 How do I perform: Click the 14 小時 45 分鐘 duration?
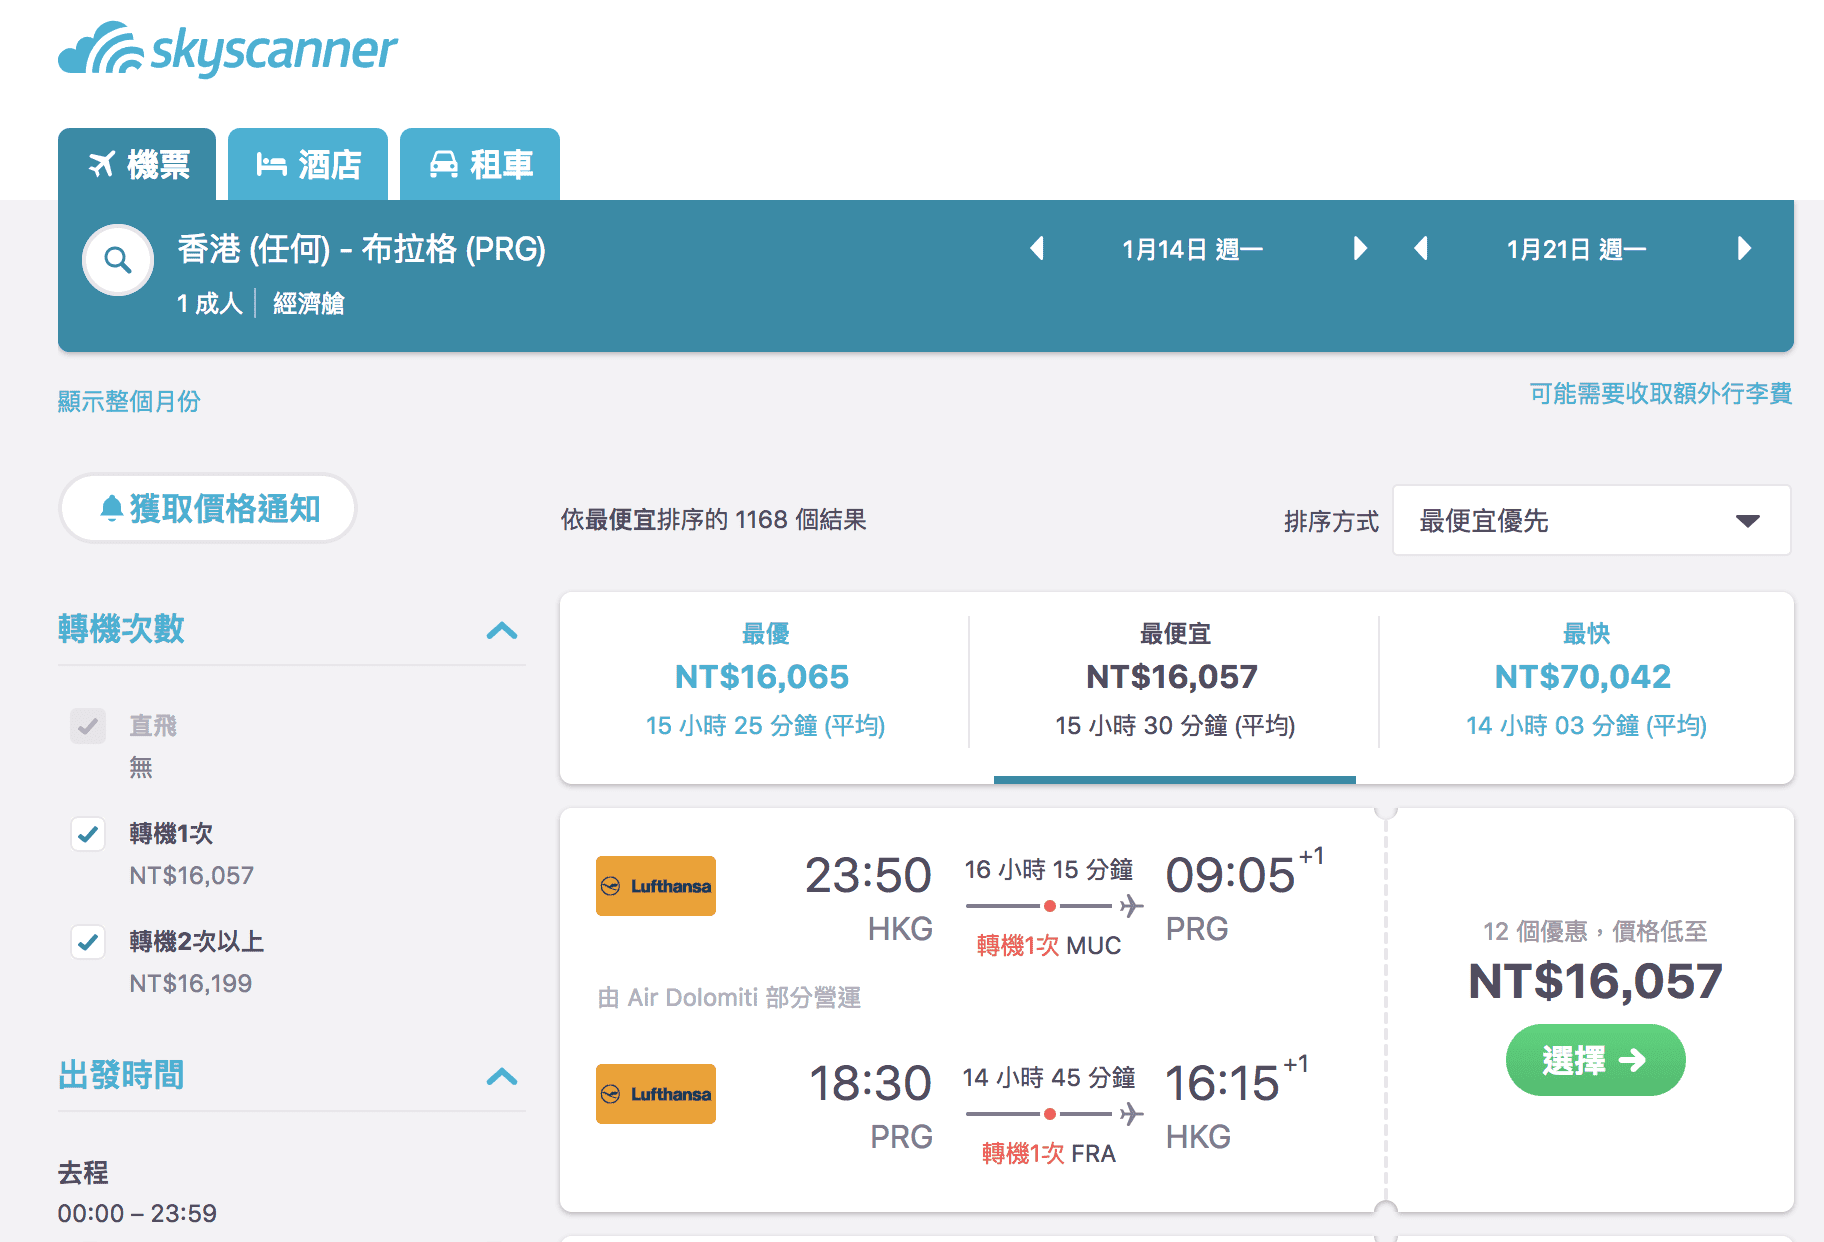pyautogui.click(x=1048, y=1077)
